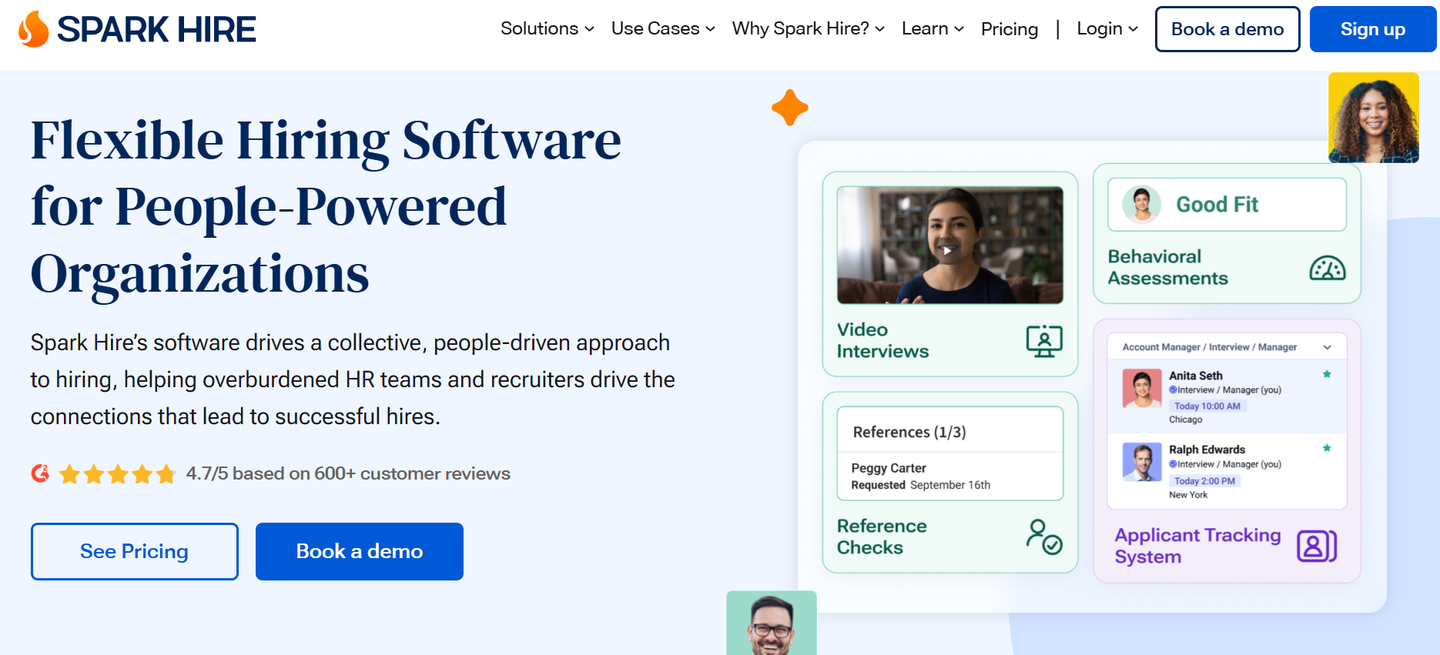1440x655 pixels.
Task: Click the five-star rating icons
Action: coord(118,474)
